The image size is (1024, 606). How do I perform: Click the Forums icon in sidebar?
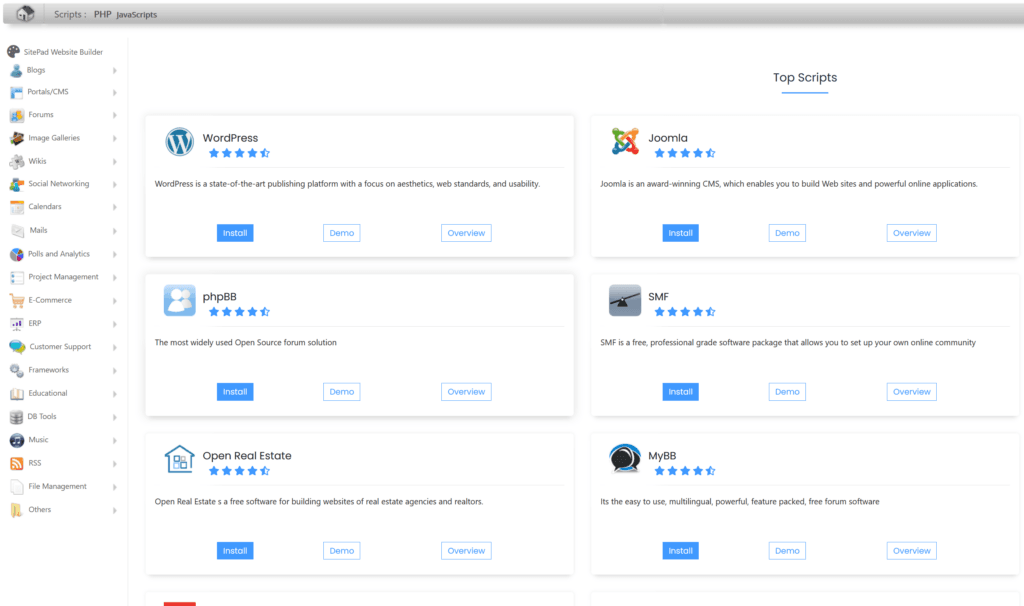[x=17, y=115]
